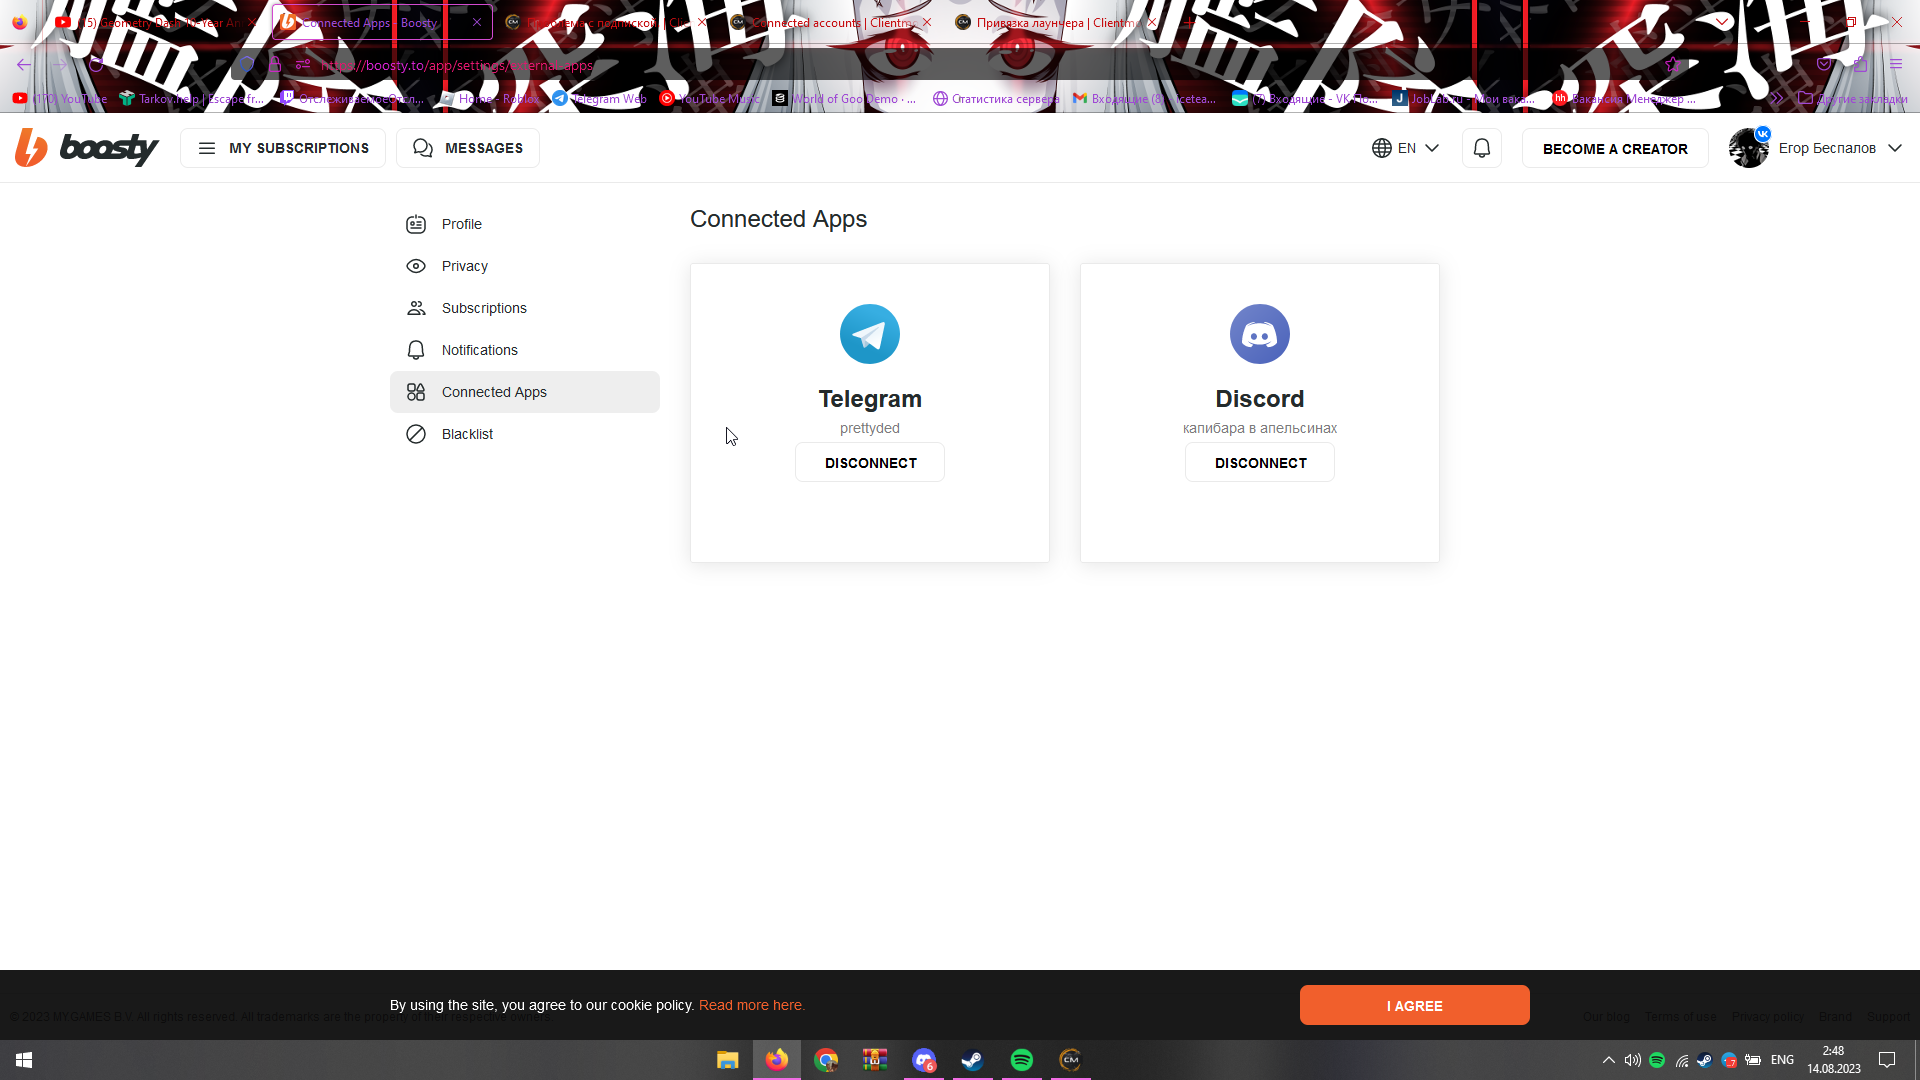This screenshot has height=1080, width=1920.
Task: Open Spotify from the taskbar
Action: [1021, 1060]
